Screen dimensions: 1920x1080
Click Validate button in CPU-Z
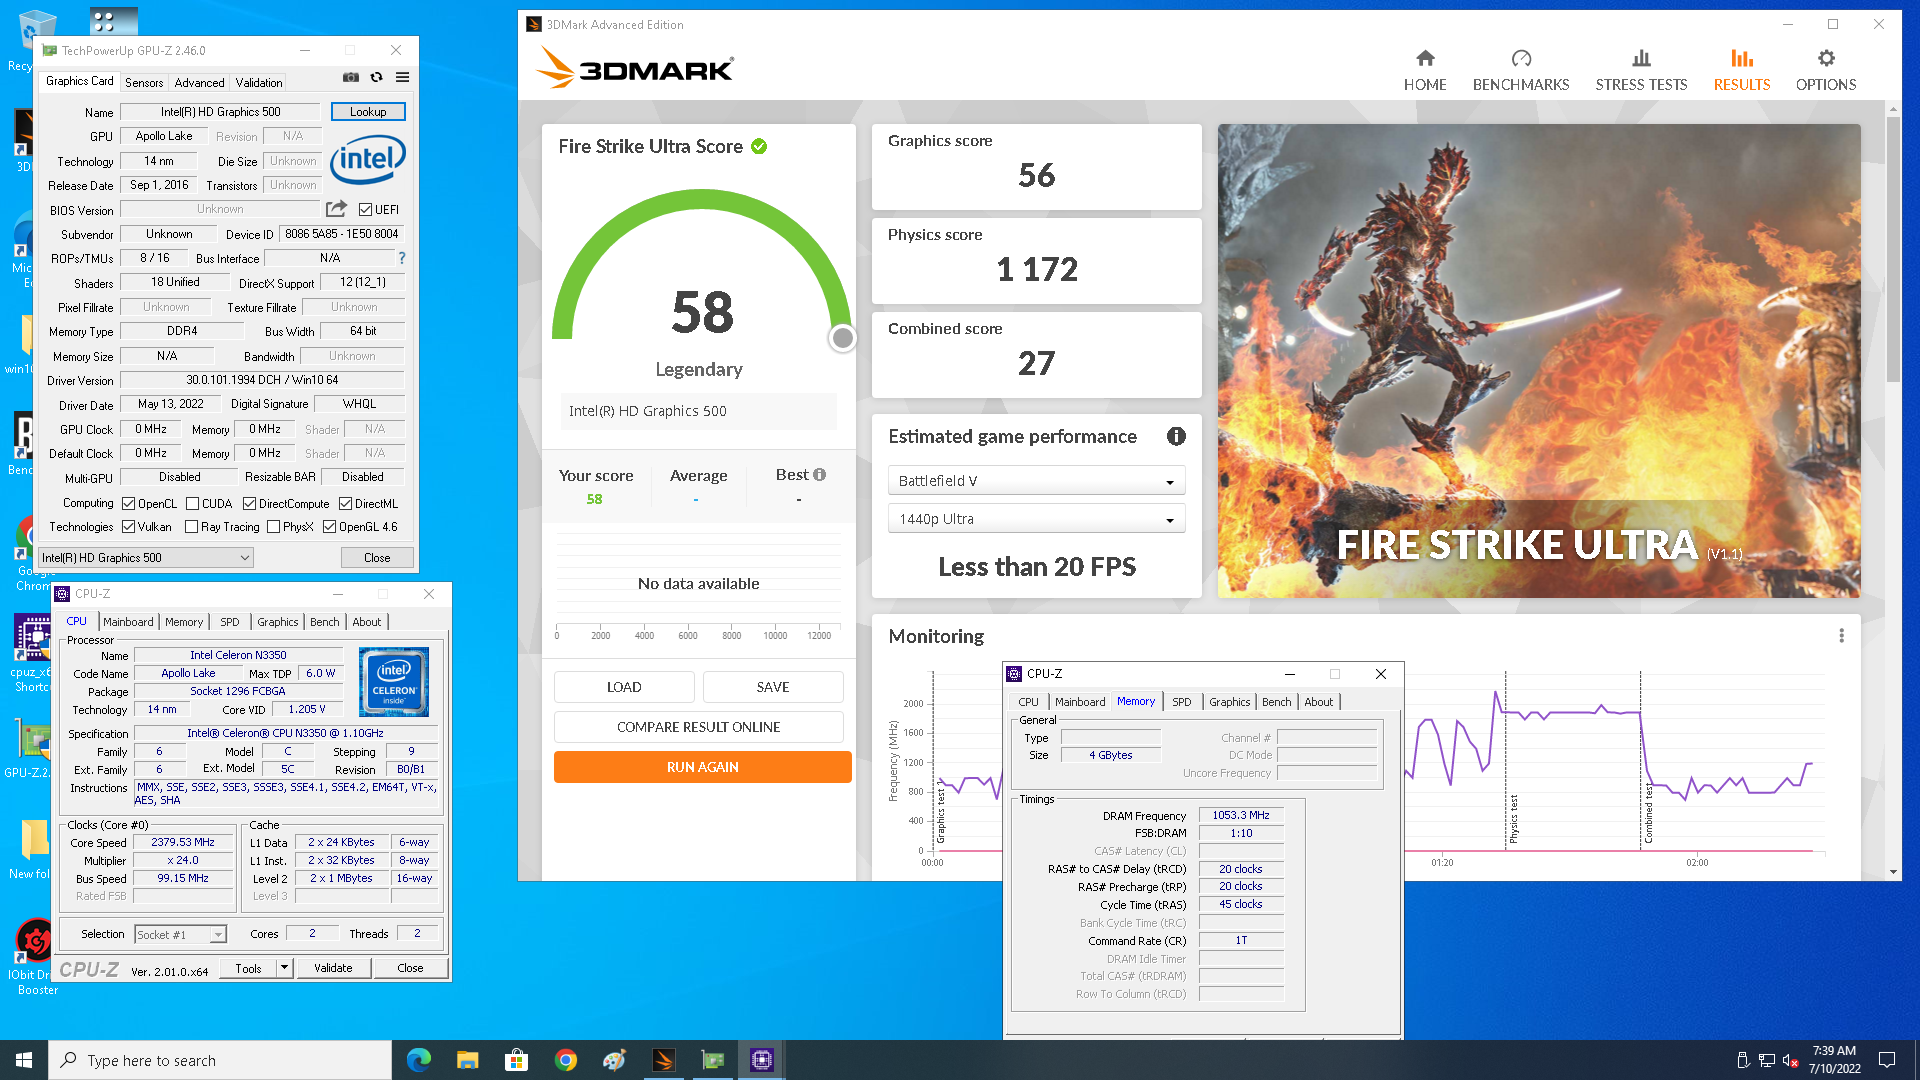pyautogui.click(x=333, y=968)
